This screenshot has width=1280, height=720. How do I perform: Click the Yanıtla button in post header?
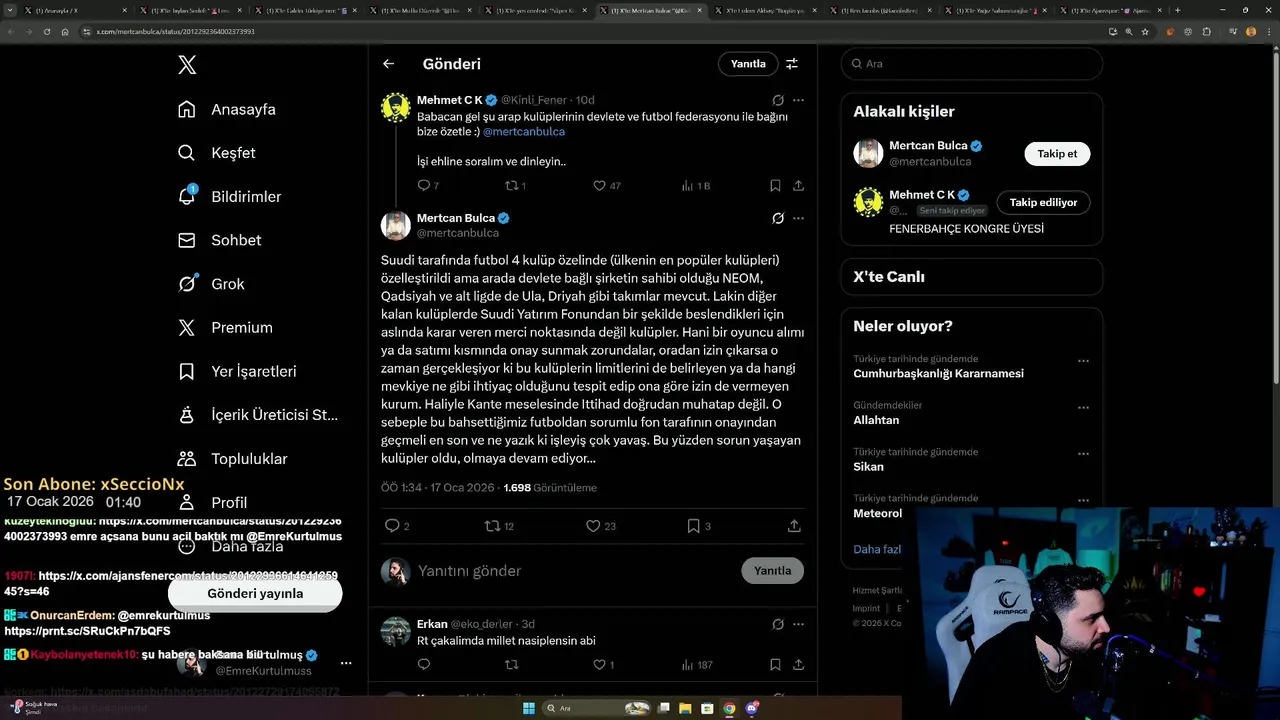click(x=748, y=64)
